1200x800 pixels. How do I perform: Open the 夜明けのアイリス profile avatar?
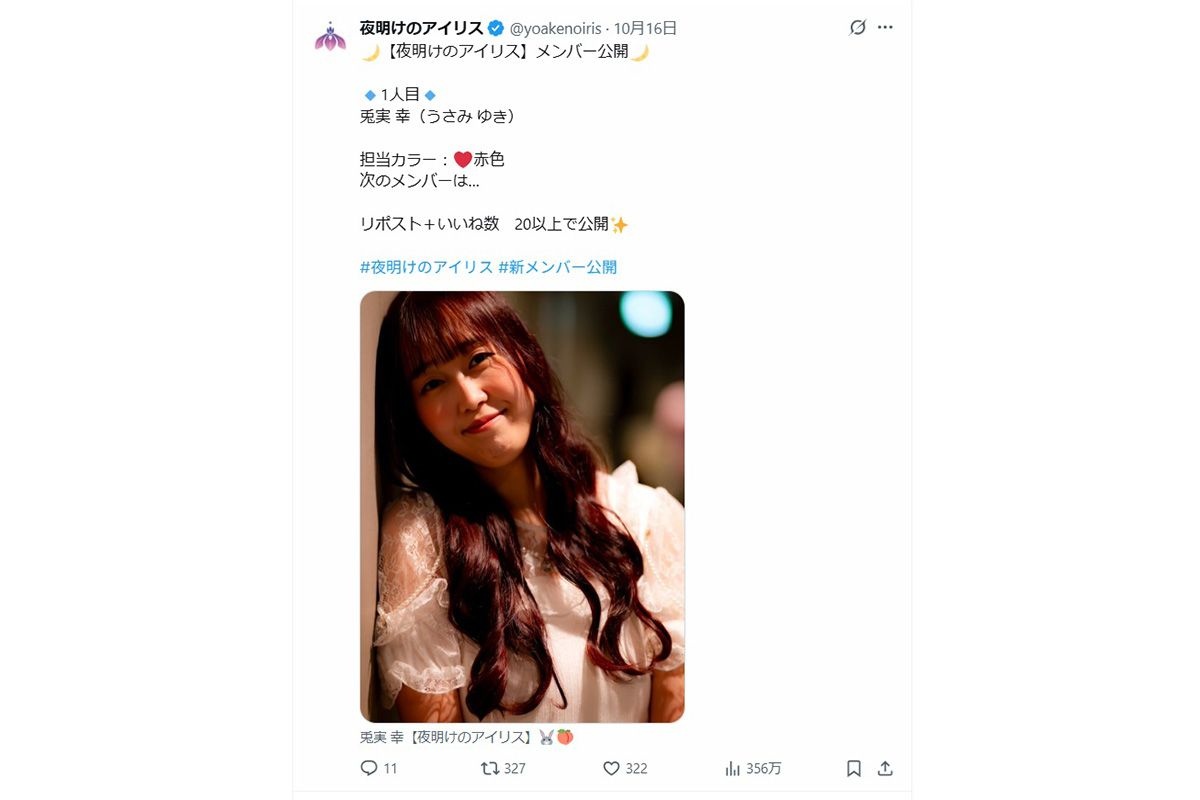click(x=330, y=37)
